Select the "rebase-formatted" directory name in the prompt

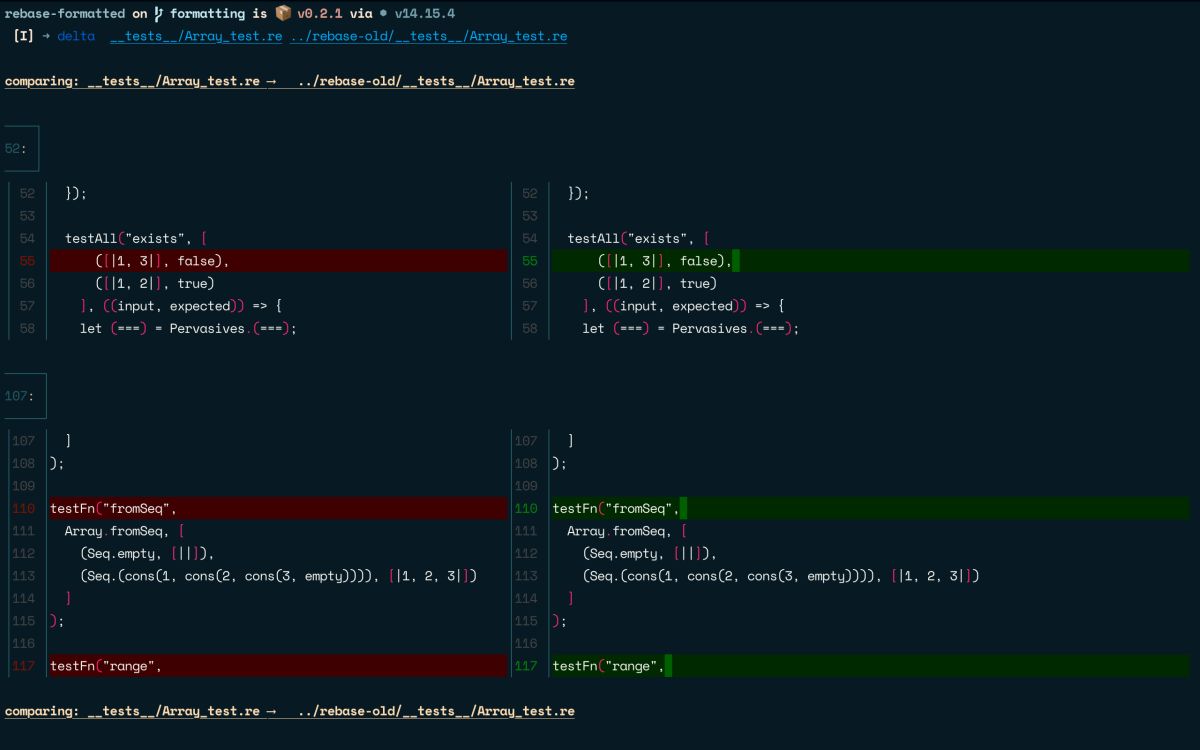[65, 14]
